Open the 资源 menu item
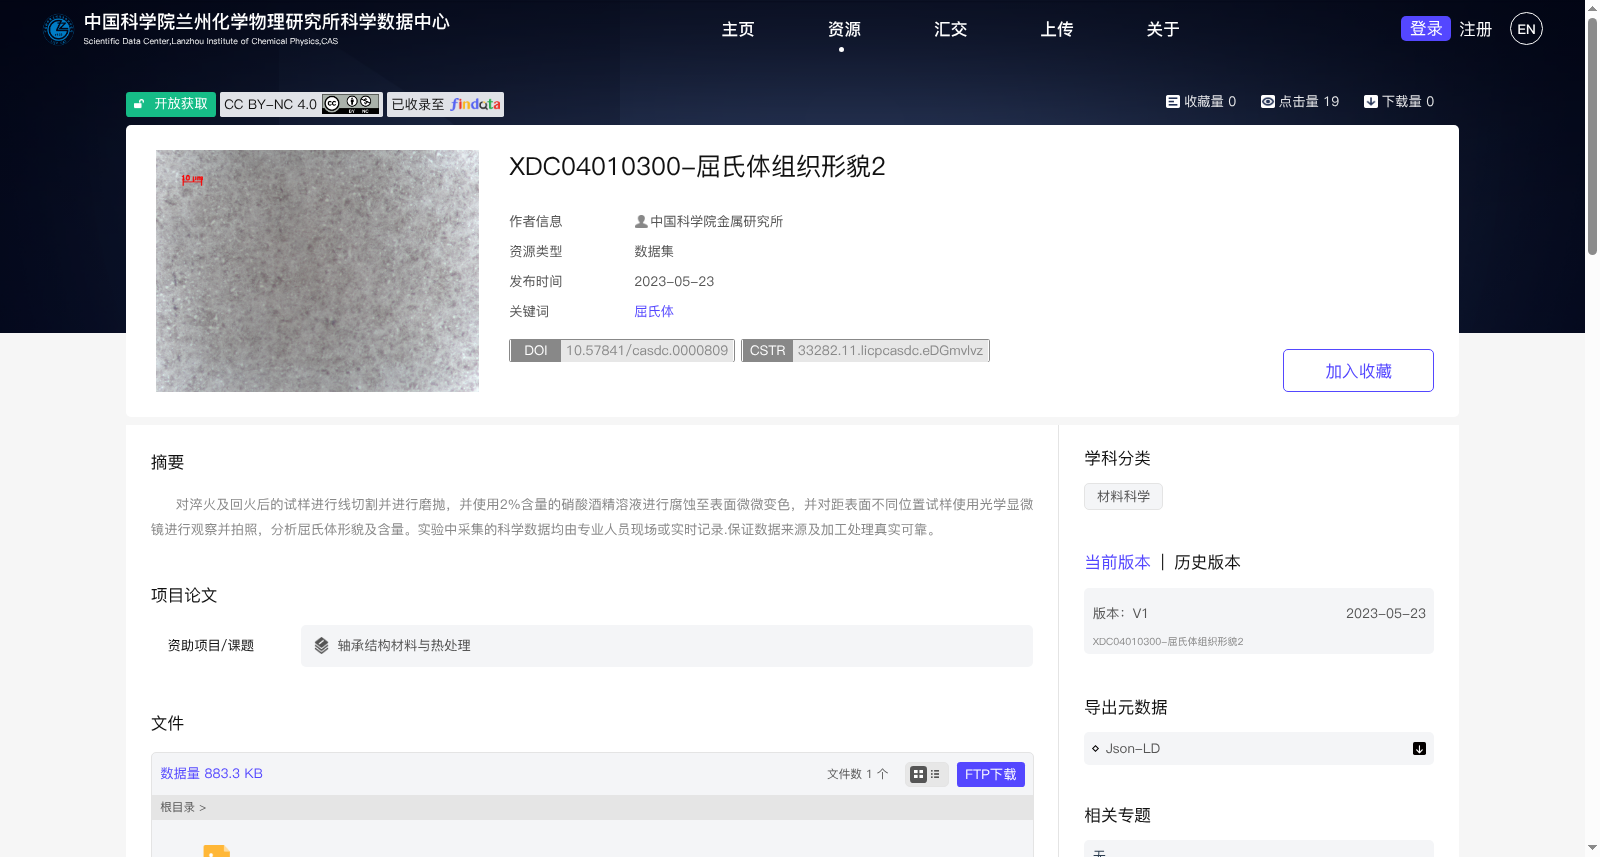 tap(844, 29)
